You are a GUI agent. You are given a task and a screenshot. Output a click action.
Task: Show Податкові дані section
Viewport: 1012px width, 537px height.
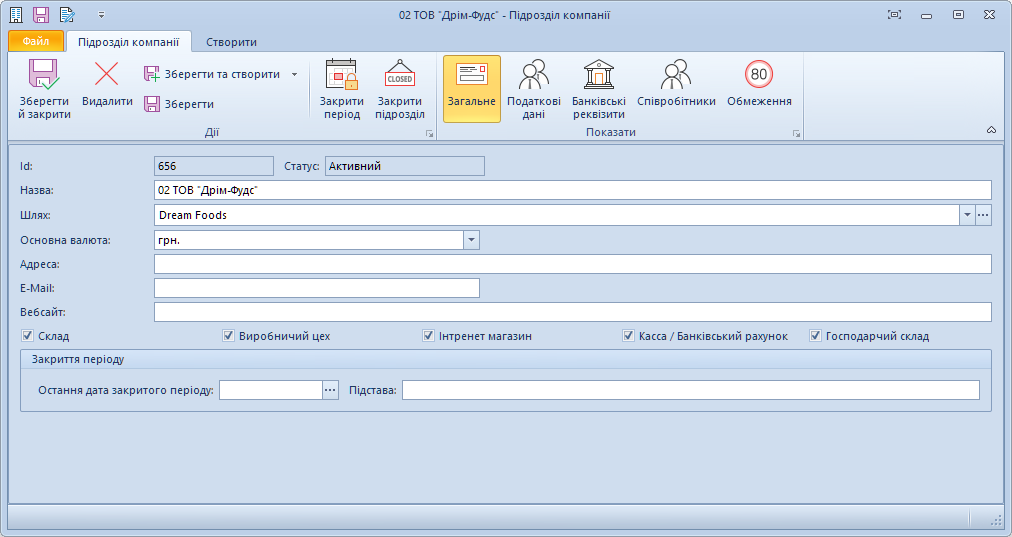pyautogui.click(x=533, y=75)
